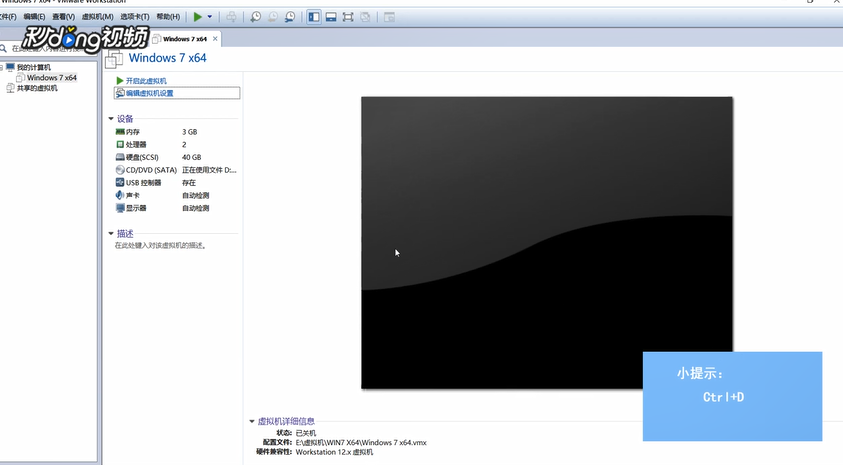
Task: Collapse the 描述 section
Action: tap(111, 233)
